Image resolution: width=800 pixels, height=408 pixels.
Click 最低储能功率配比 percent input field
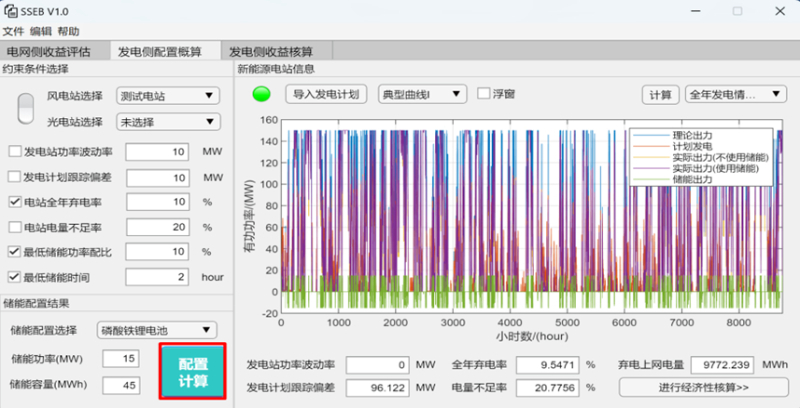tap(157, 252)
